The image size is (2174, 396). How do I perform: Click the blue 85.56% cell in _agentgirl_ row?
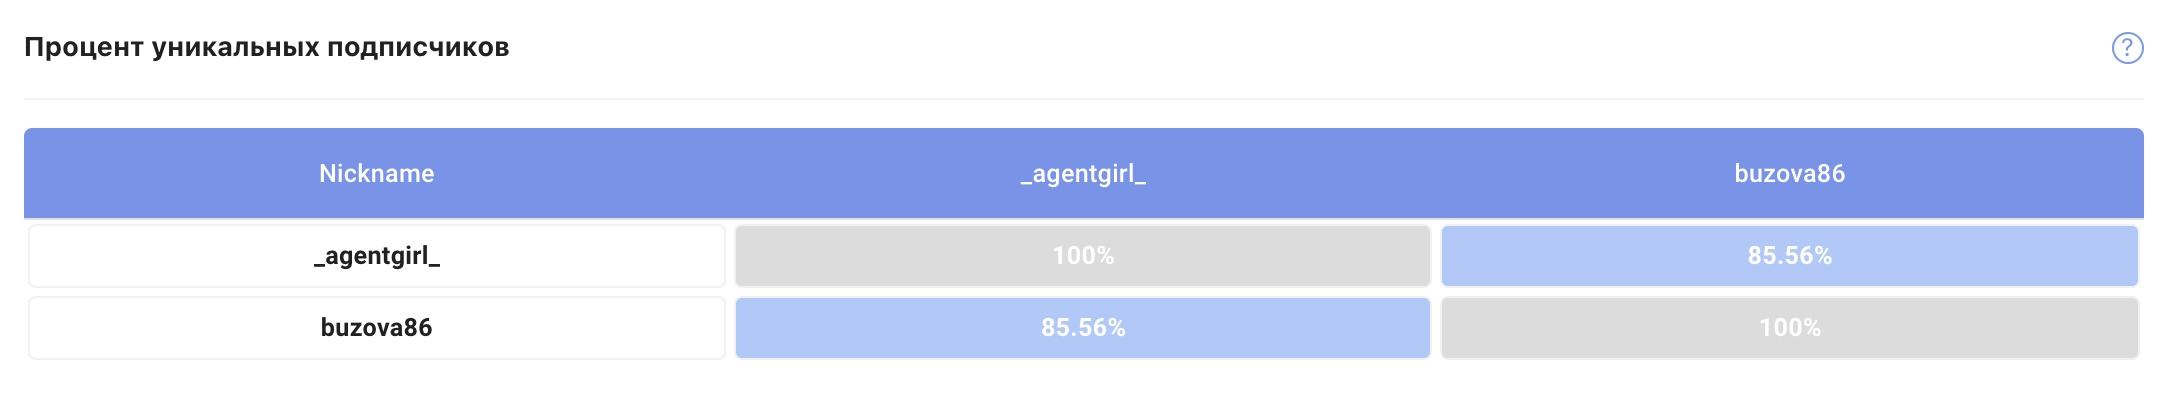click(x=1790, y=256)
